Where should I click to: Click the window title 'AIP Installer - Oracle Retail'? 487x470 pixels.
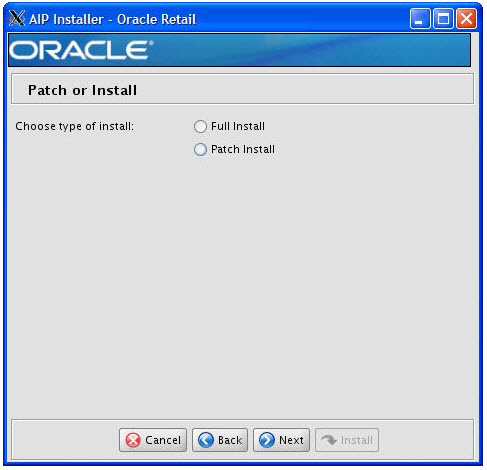(113, 19)
